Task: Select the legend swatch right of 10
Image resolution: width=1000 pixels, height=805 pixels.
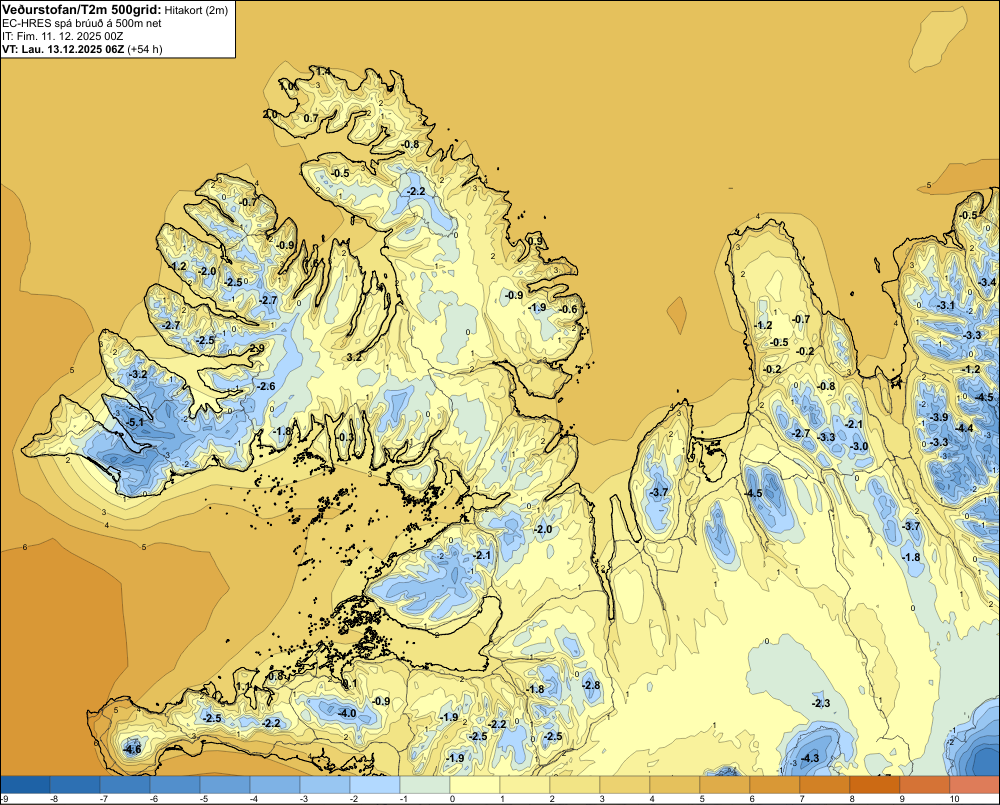Action: (x=975, y=784)
